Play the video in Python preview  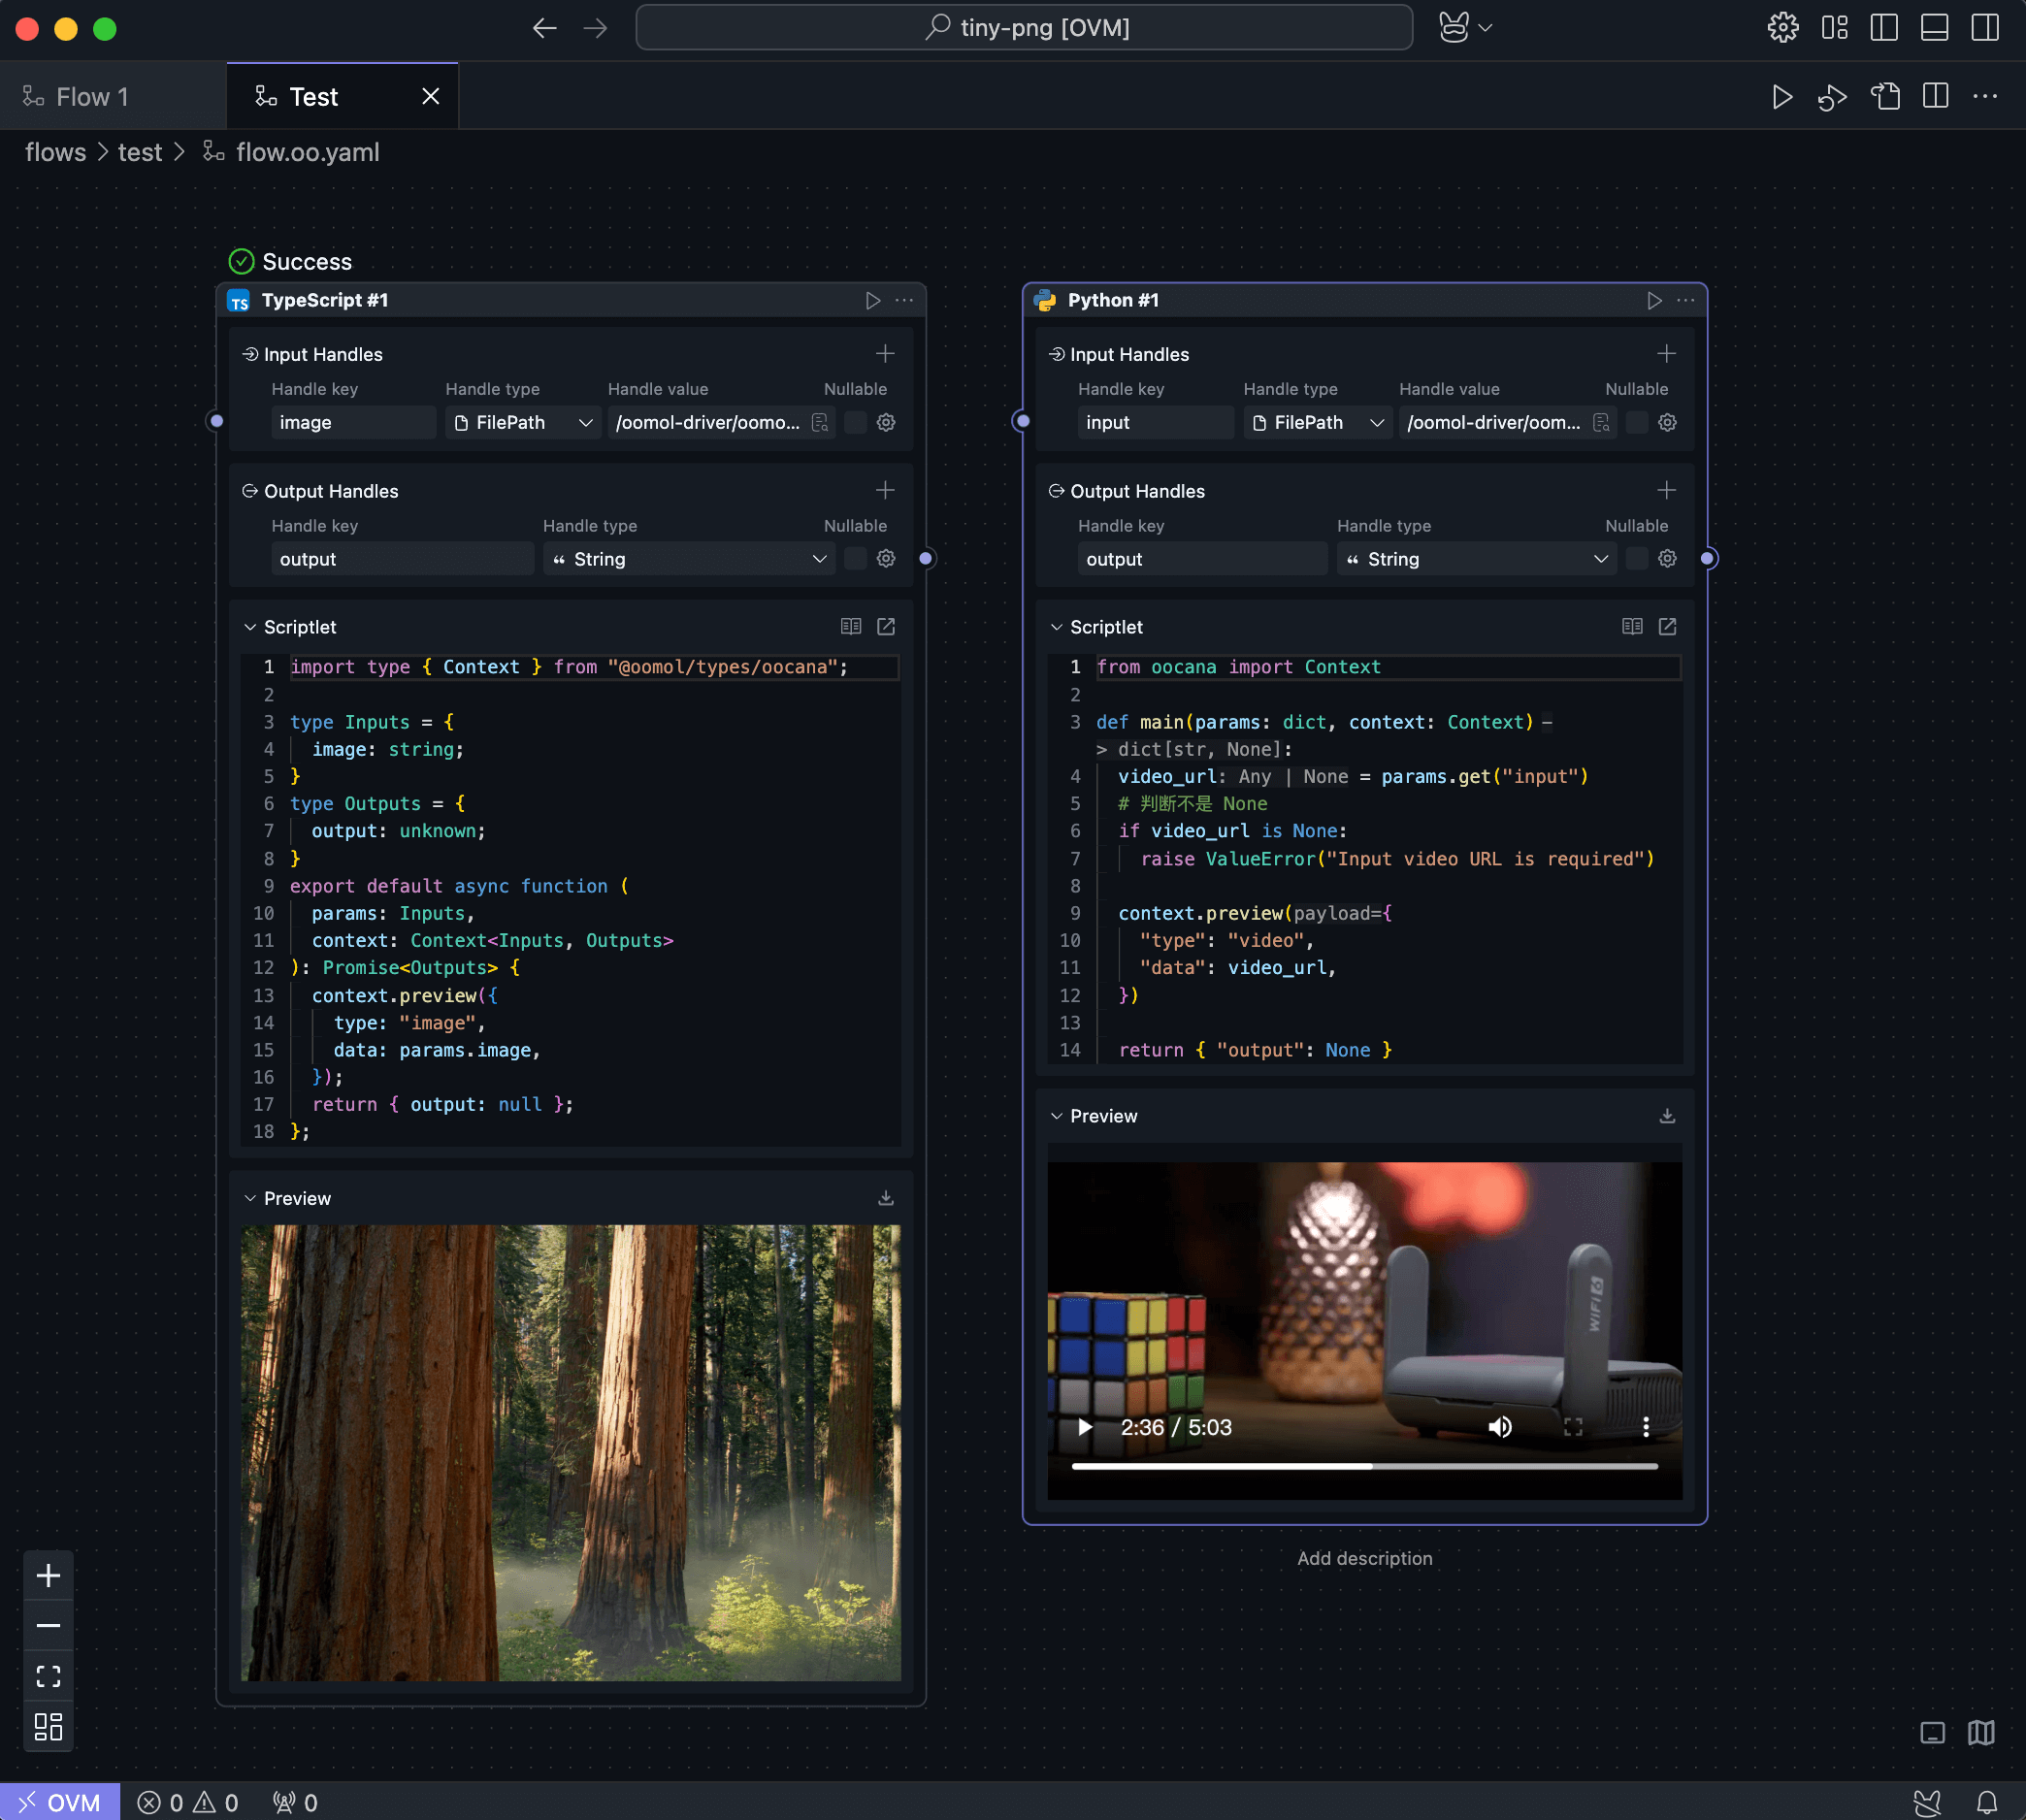tap(1084, 1427)
